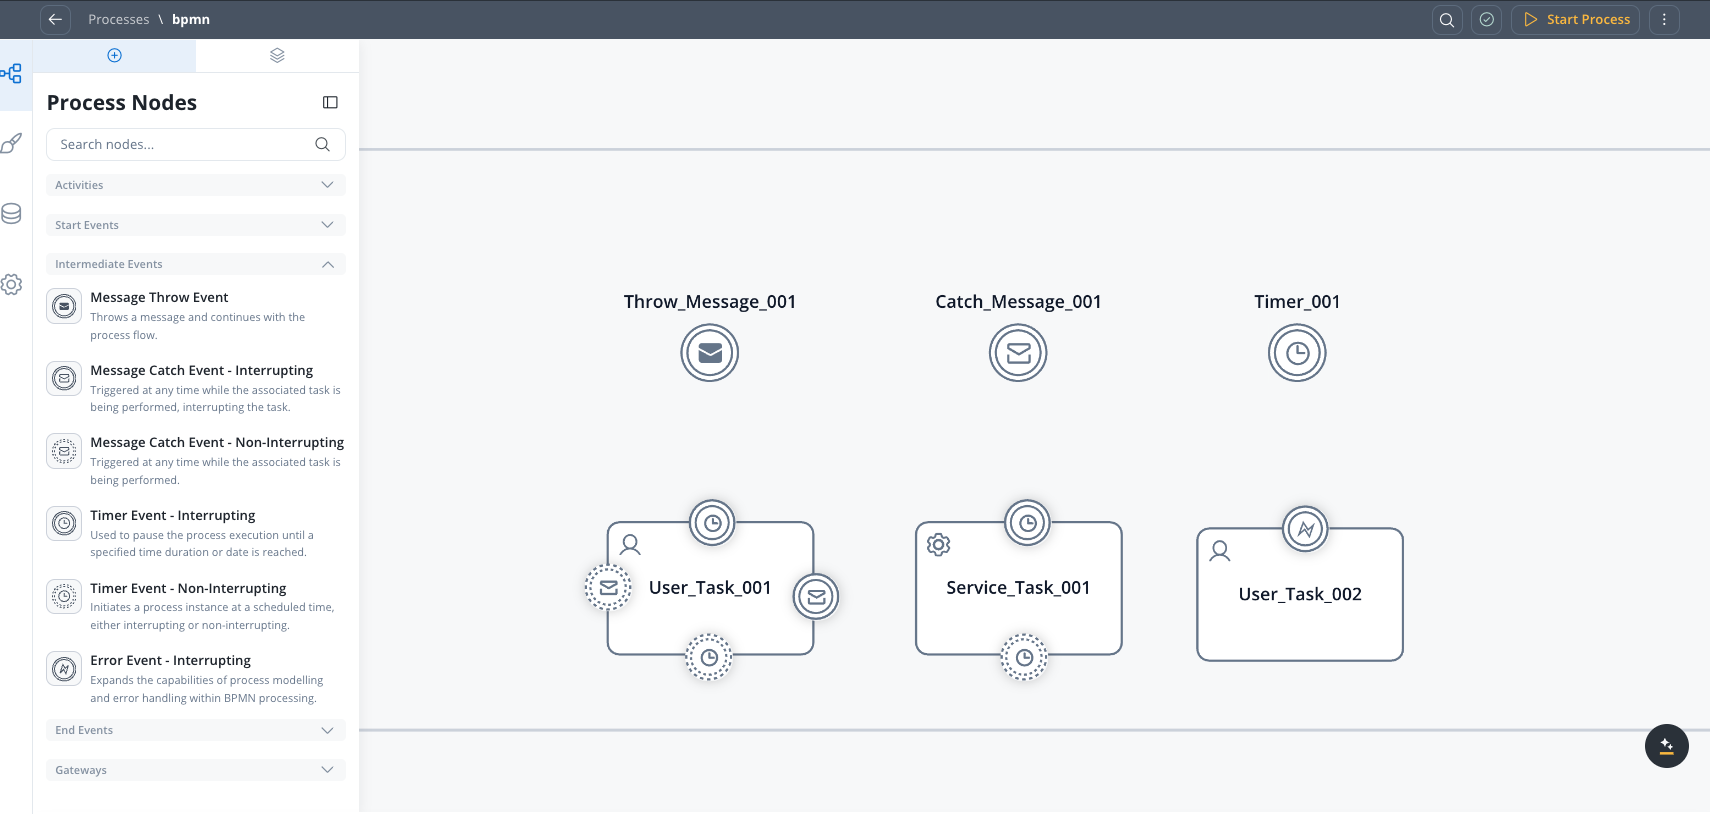The width and height of the screenshot is (1710, 814).
Task: Select the Timer_001 event node
Action: [1297, 353]
